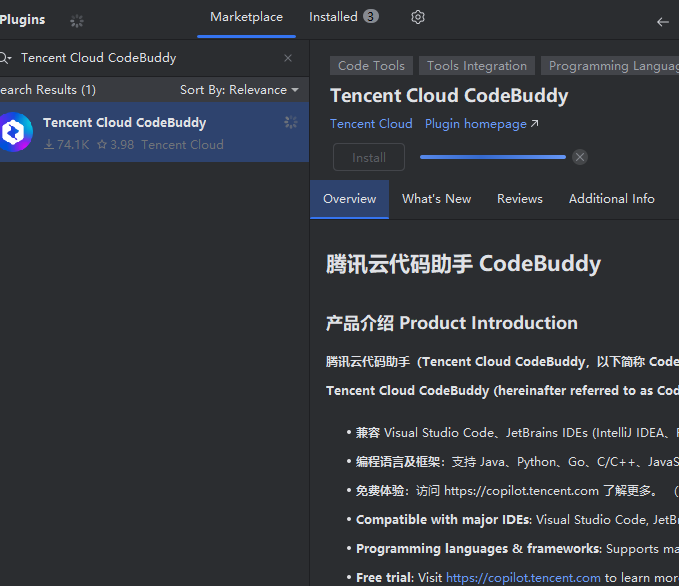Open the Overview tab

click(349, 199)
